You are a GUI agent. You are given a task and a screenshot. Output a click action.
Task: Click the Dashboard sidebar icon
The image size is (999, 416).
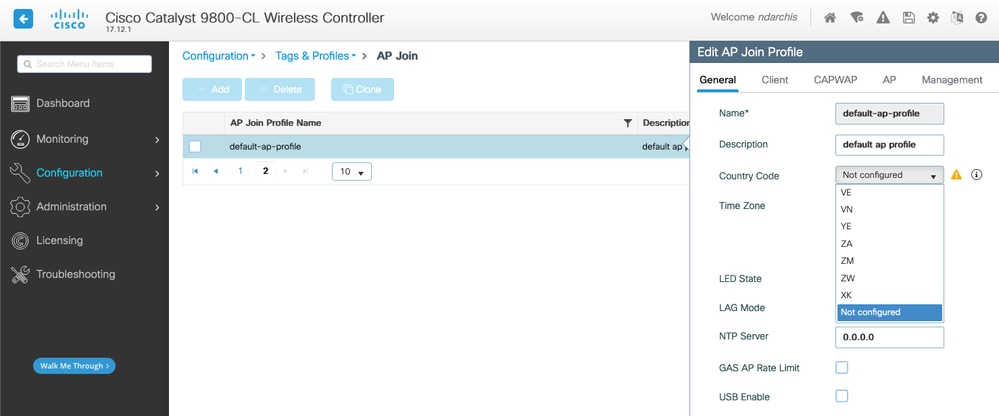pos(20,104)
